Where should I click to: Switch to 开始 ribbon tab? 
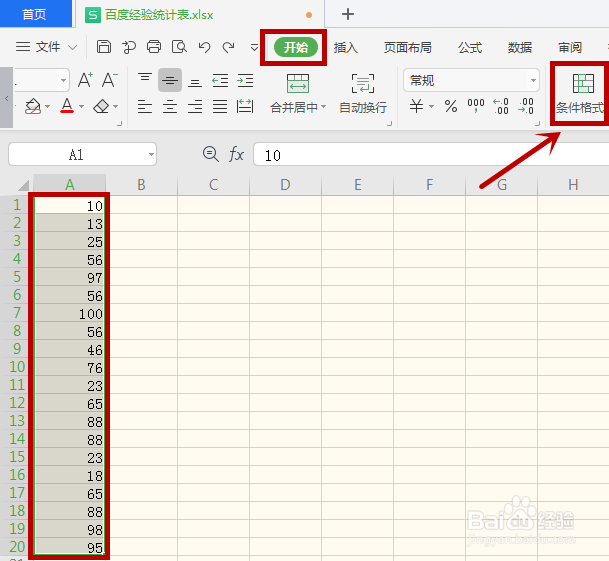296,47
